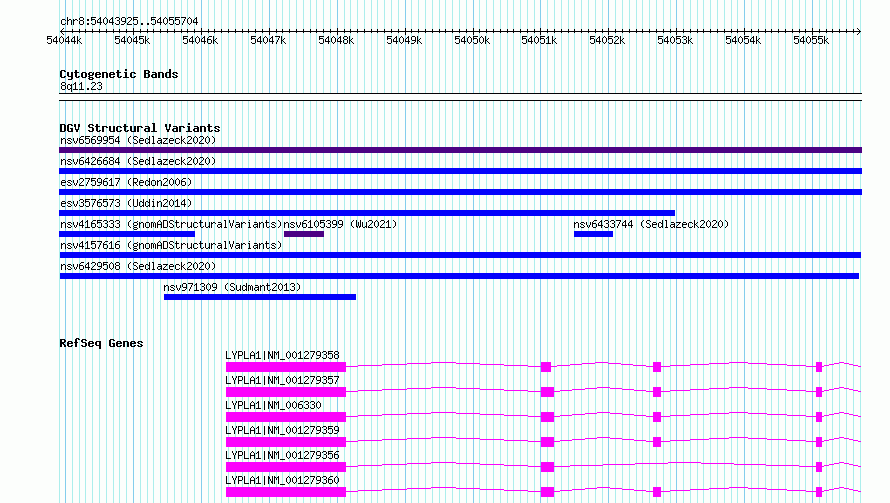The height and width of the screenshot is (503, 890).
Task: Open nsv4157616 (gnomADStructuralVariants) label
Action: (171, 245)
